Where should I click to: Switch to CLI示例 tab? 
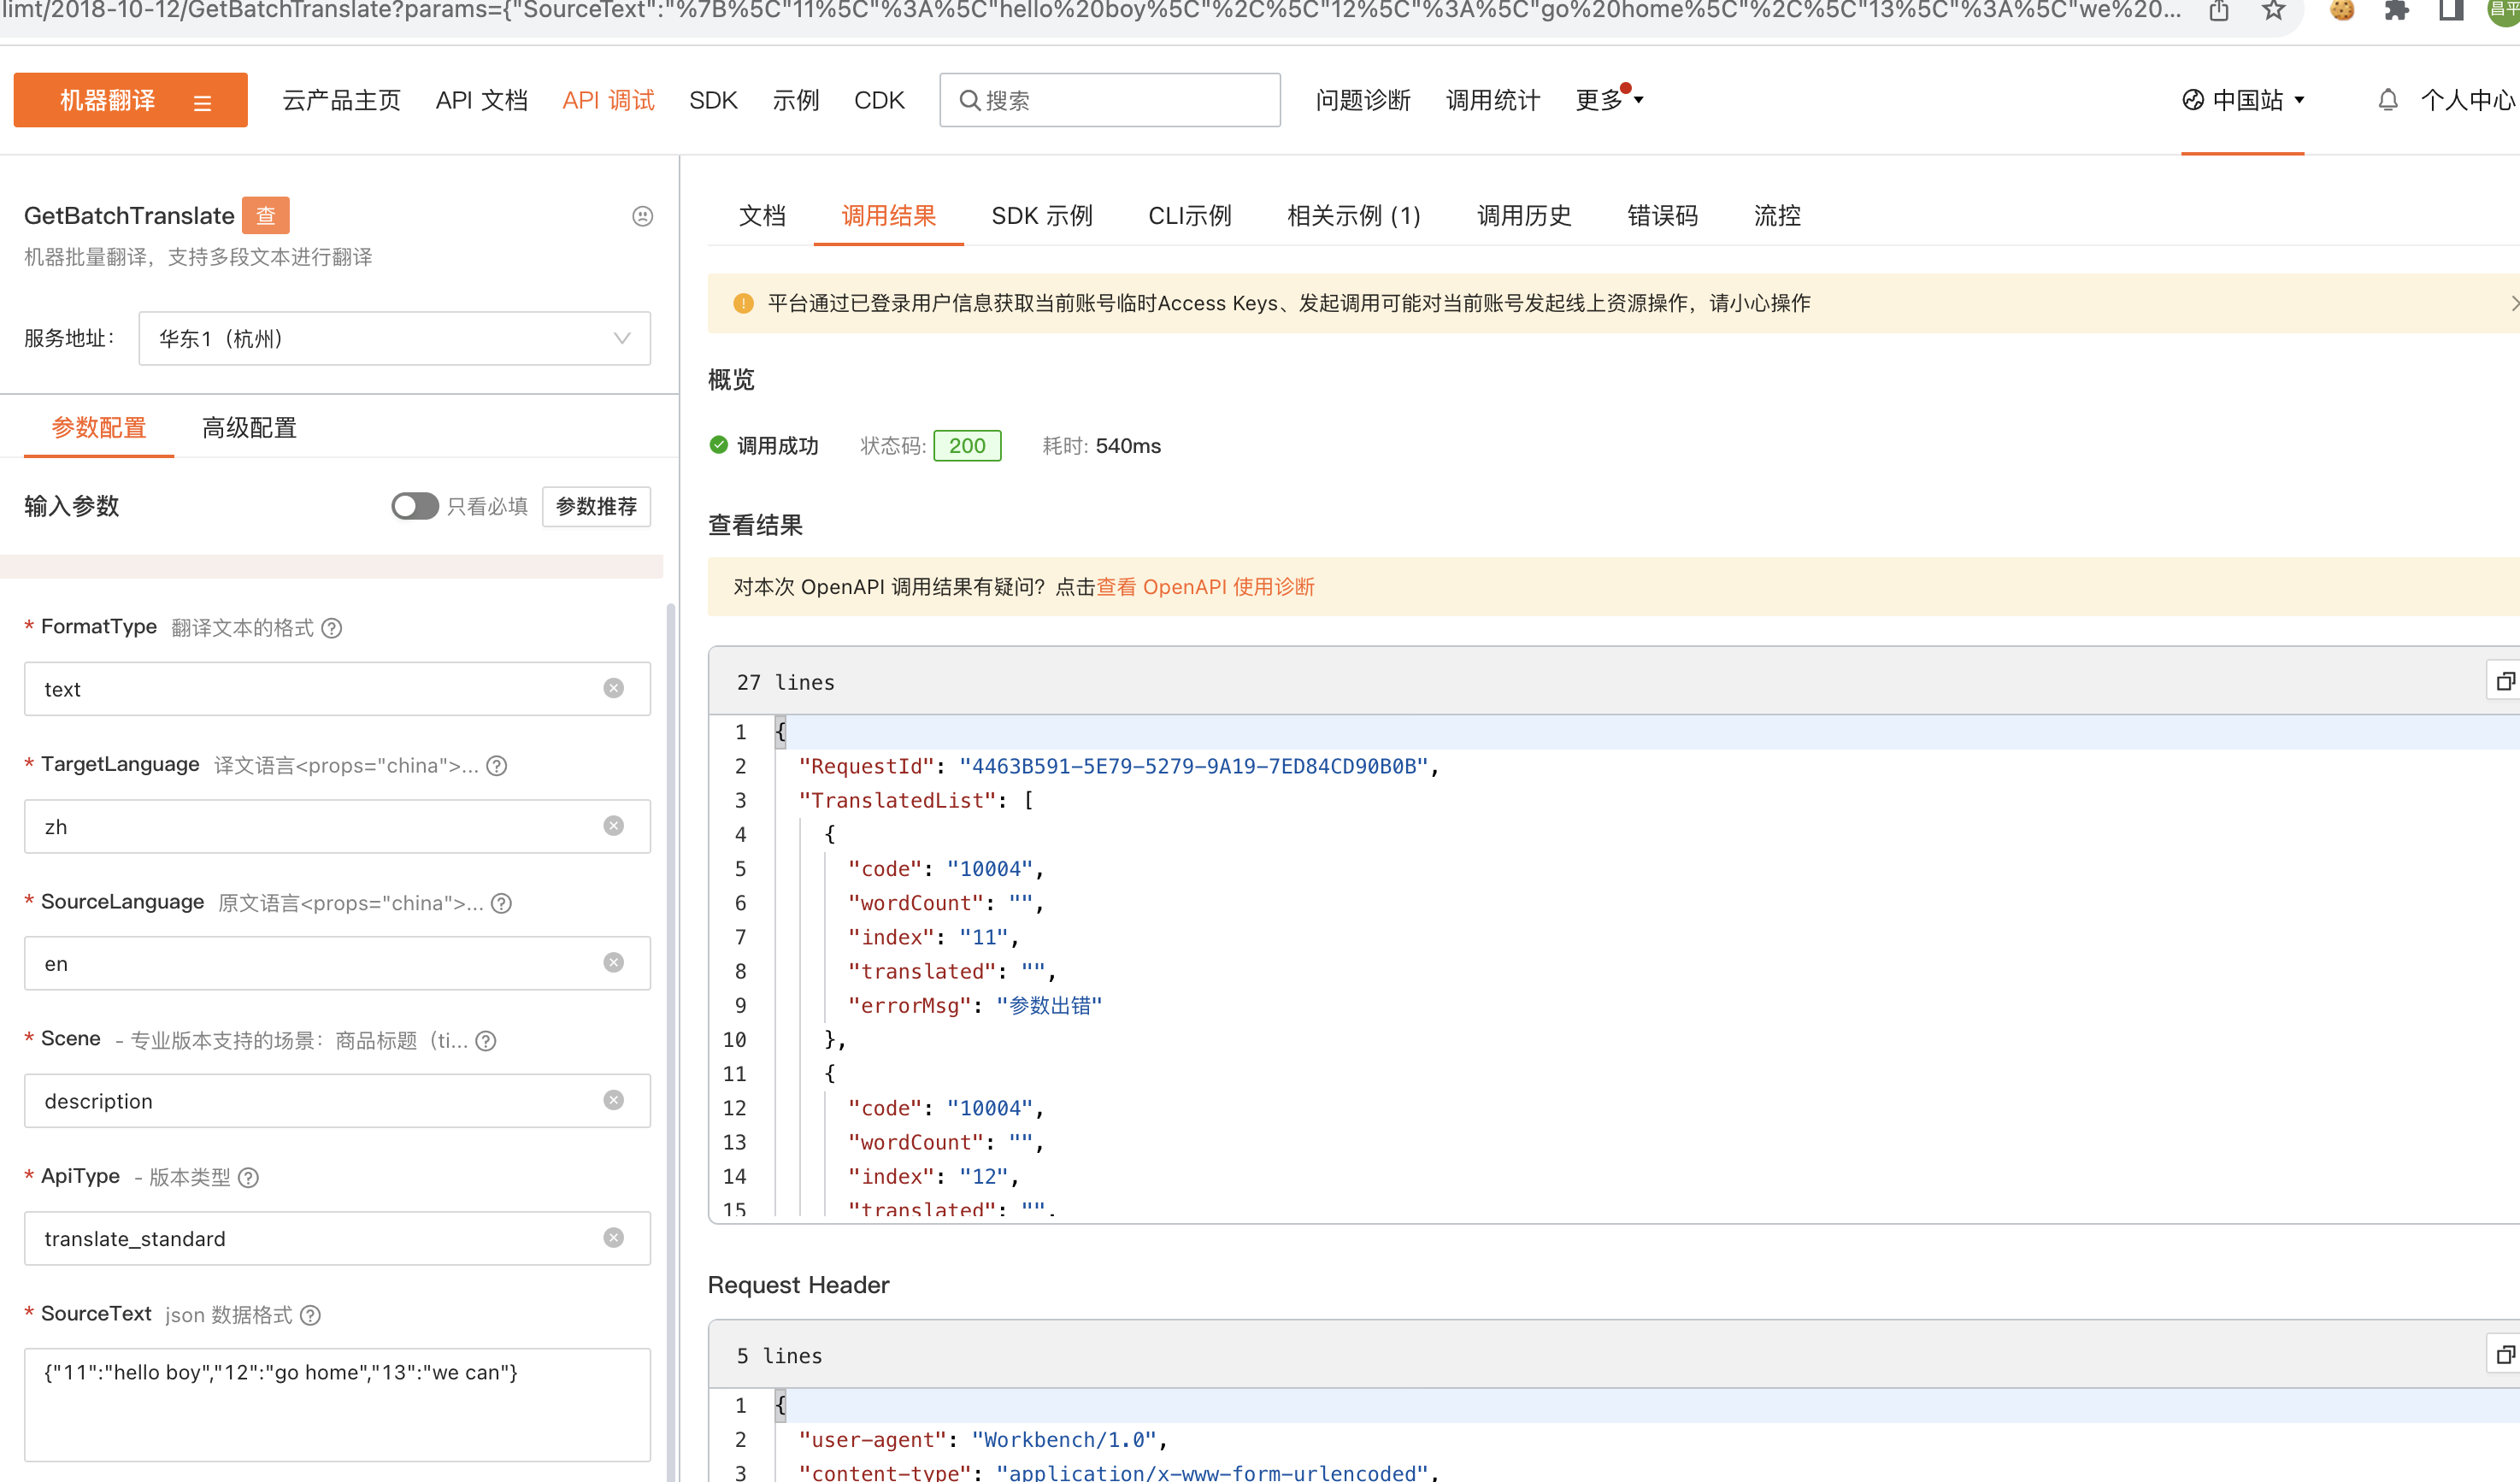1190,215
